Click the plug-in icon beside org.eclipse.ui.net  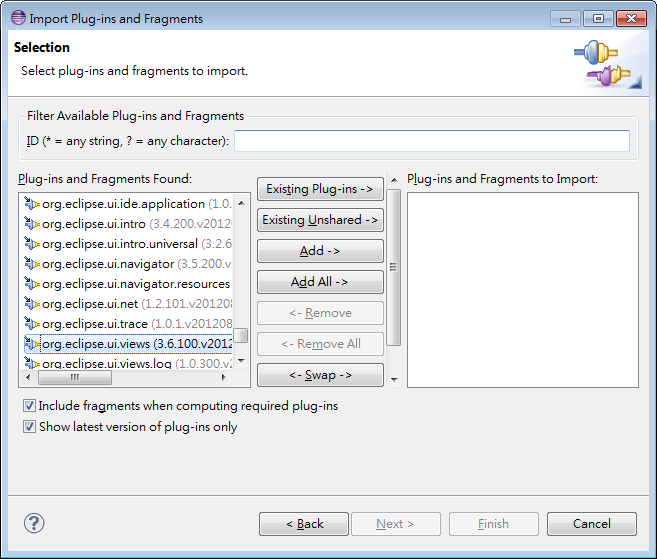coord(32,304)
